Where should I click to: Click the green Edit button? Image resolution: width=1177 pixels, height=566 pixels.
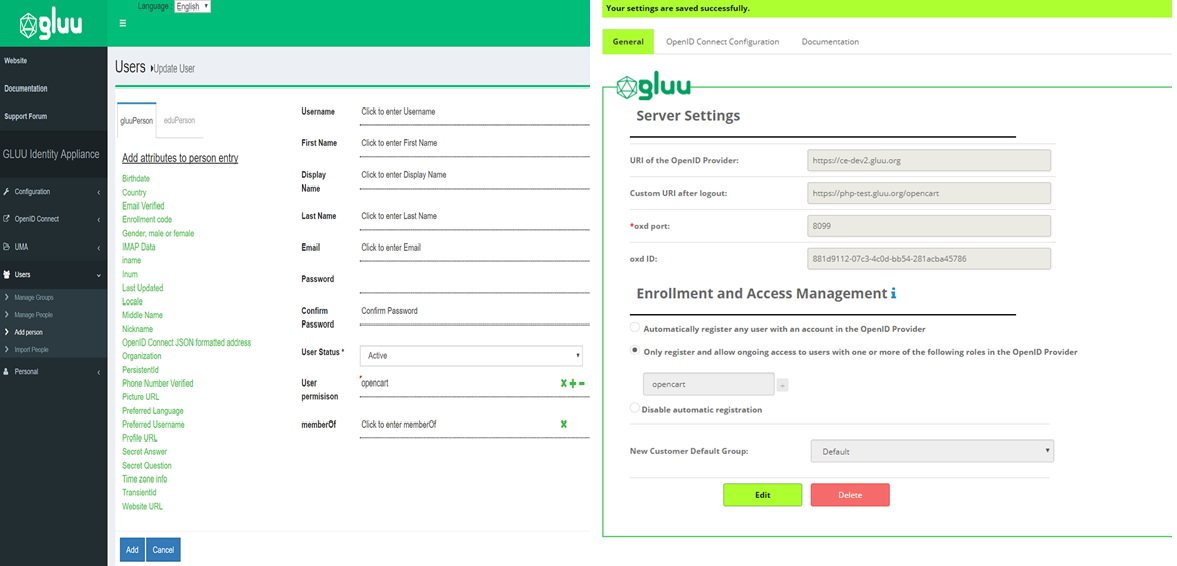[763, 495]
